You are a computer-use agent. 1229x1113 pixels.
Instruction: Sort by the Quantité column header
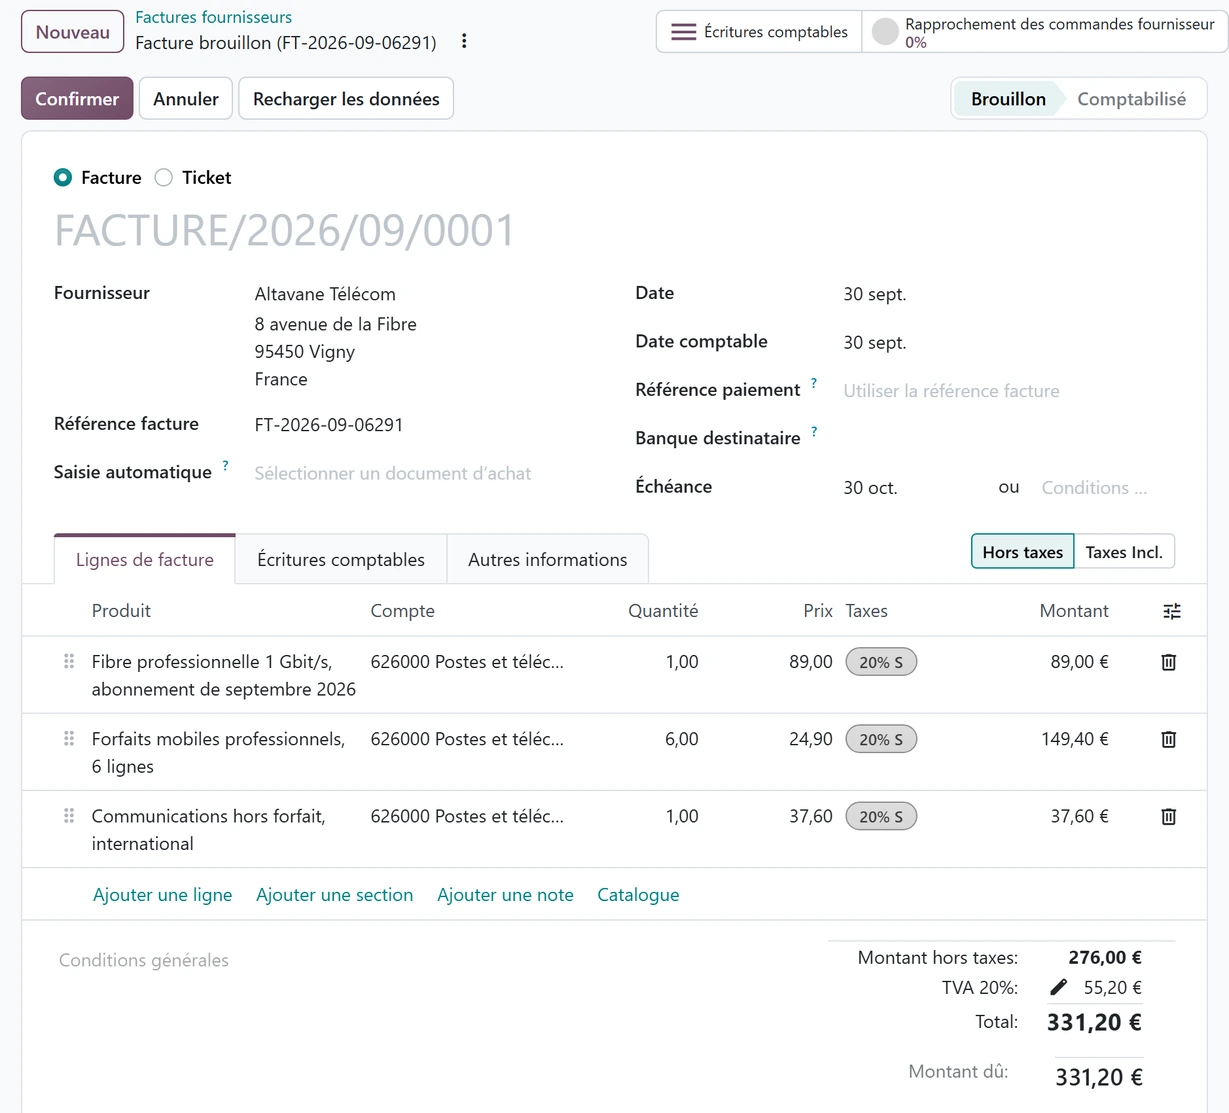tap(663, 611)
